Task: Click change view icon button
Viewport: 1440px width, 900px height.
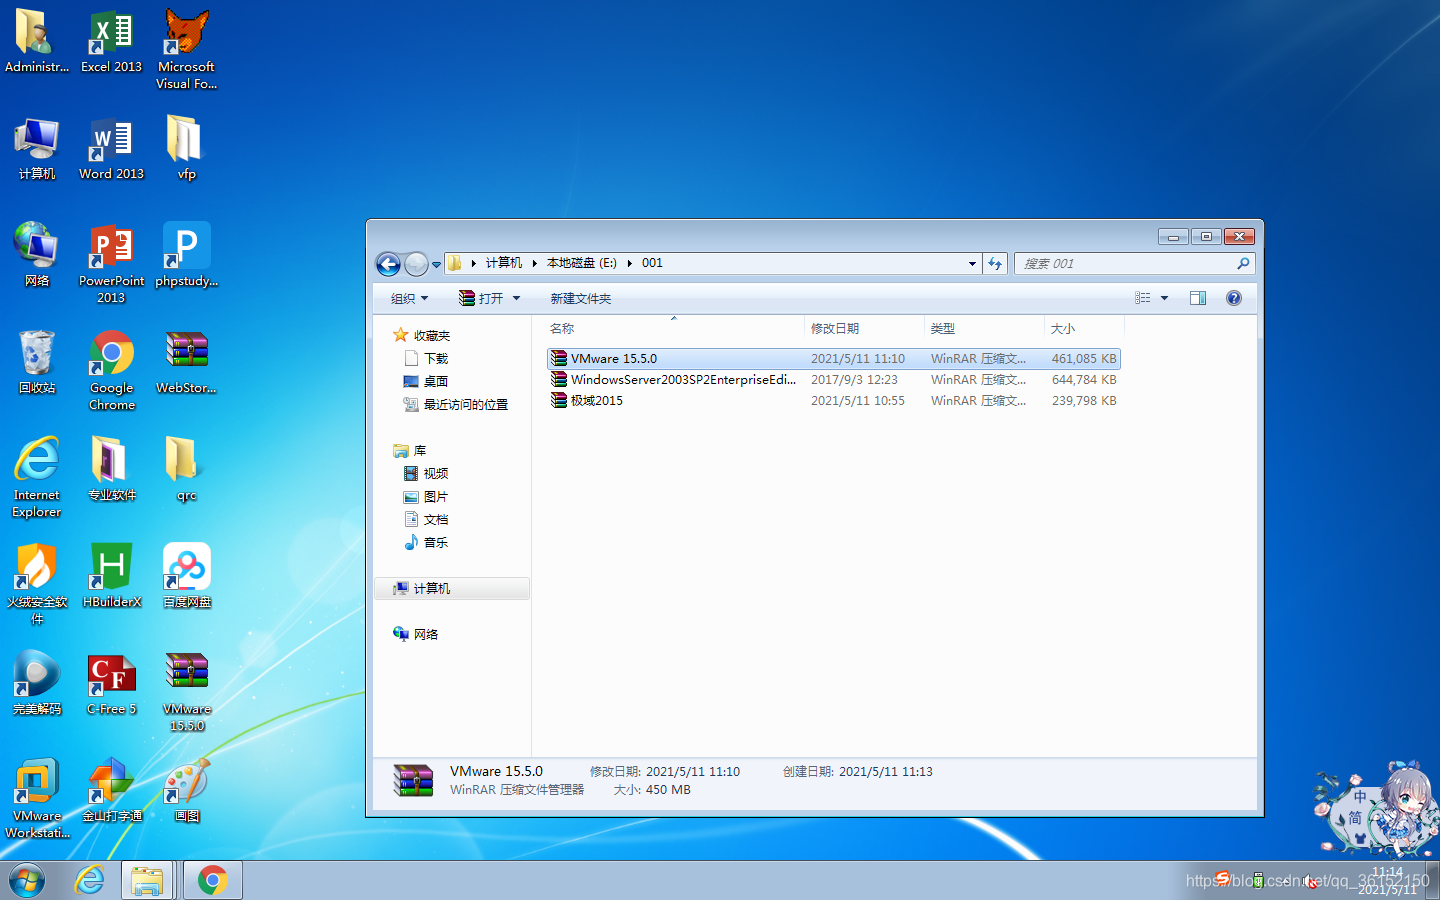Action: [1143, 298]
